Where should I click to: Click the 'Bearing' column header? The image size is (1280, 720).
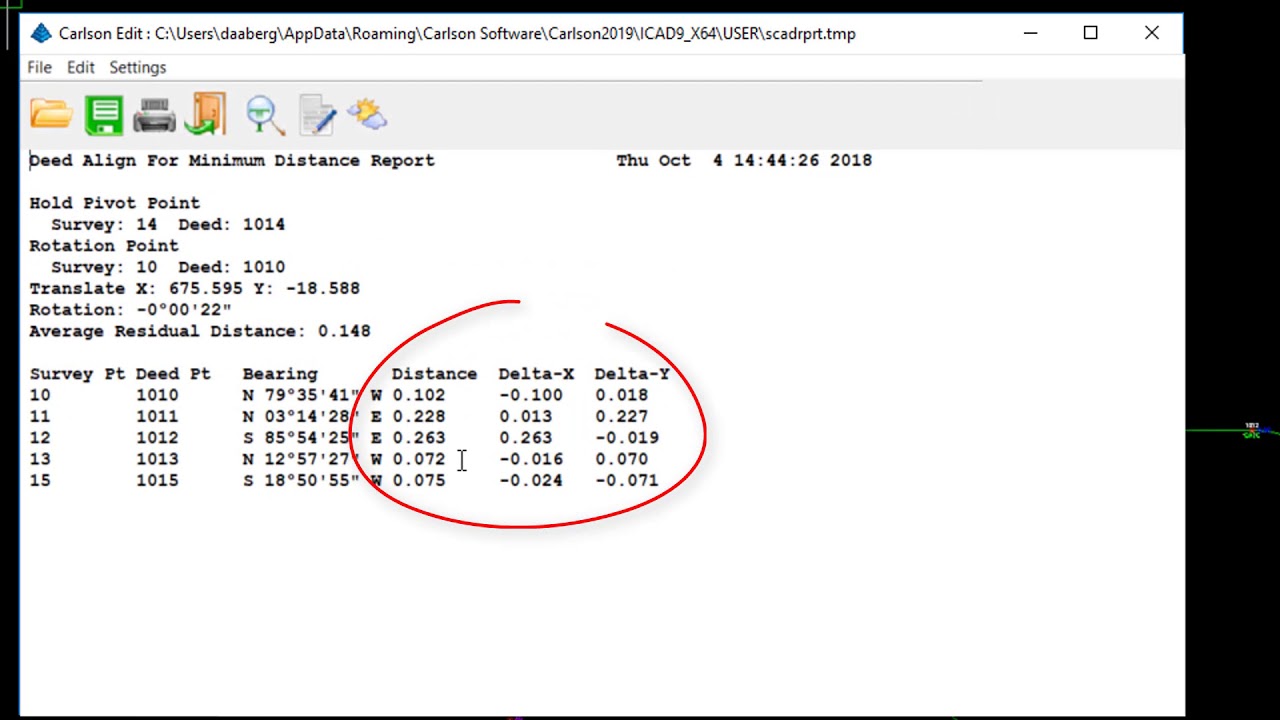pyautogui.click(x=280, y=374)
